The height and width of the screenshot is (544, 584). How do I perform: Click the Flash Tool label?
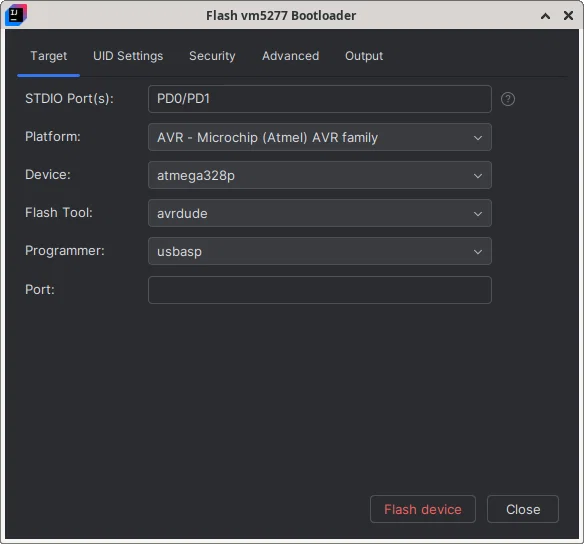click(59, 213)
